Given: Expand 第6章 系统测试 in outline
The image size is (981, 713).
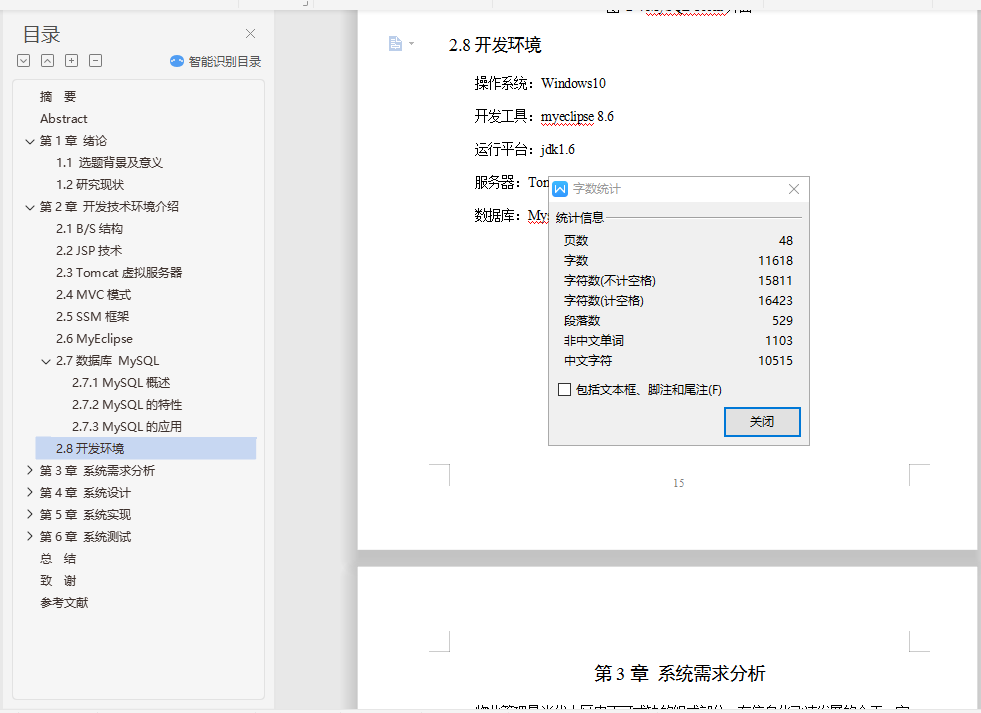Looking at the screenshot, I should coord(29,536).
